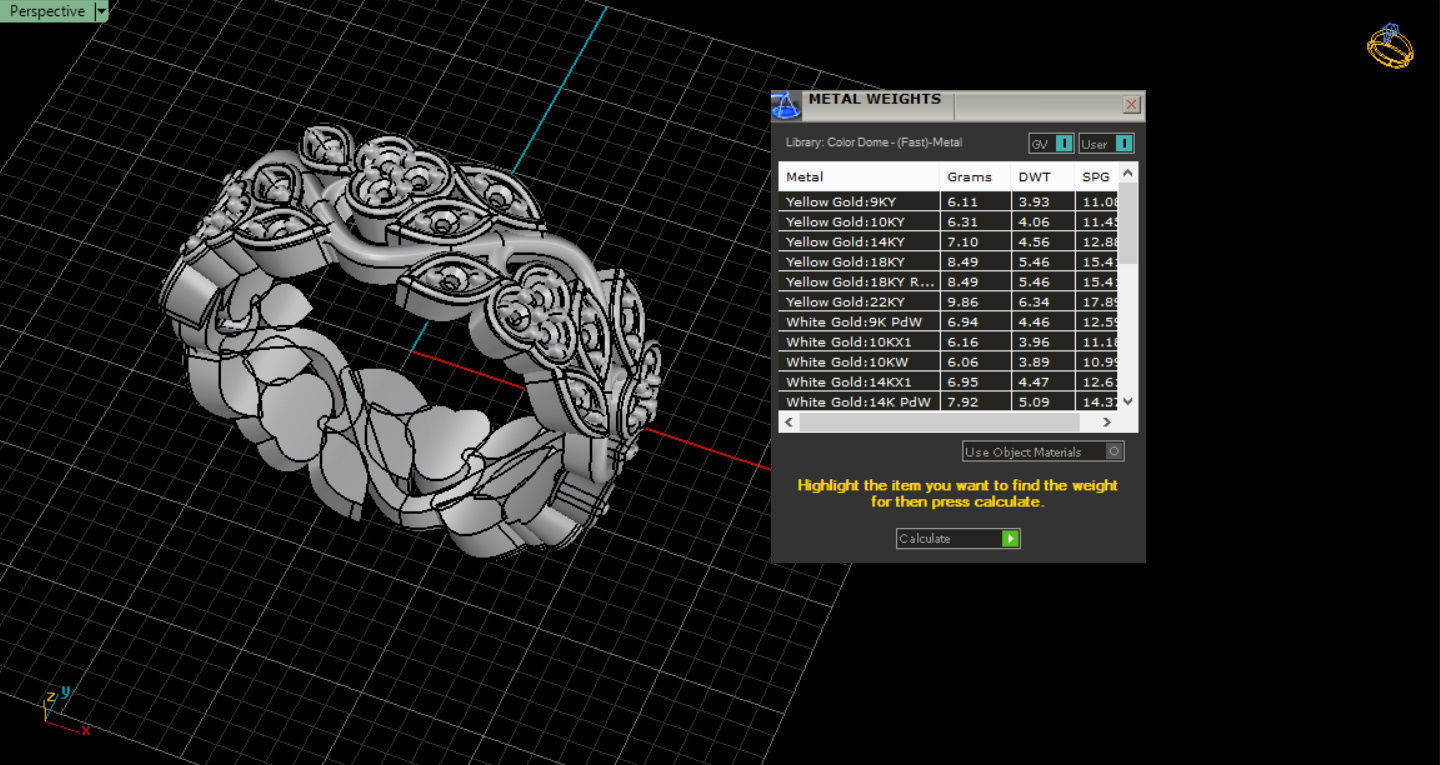This screenshot has height=765, width=1440.
Task: Click the Metal column header
Action: click(859, 177)
